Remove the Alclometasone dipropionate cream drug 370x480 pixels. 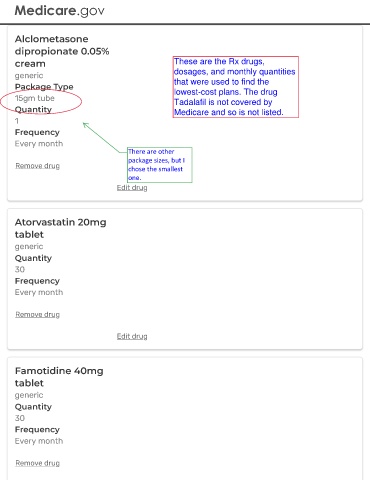click(x=37, y=166)
